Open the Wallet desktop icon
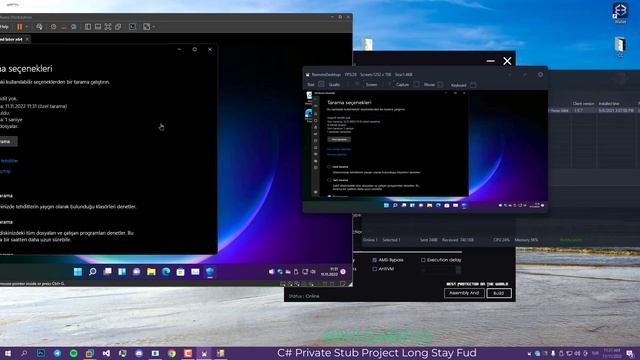The image size is (640, 360). [x=620, y=13]
